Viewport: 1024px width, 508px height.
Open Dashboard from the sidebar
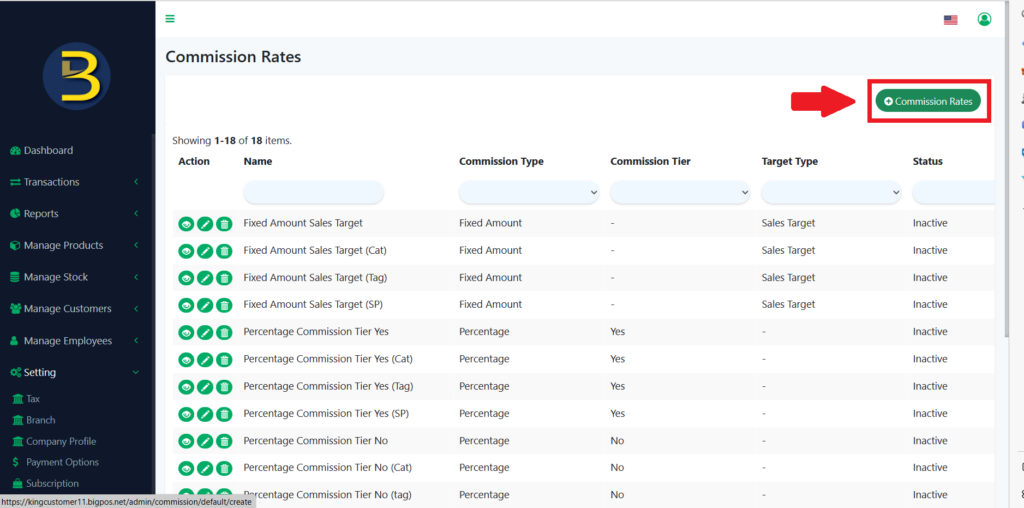click(48, 150)
